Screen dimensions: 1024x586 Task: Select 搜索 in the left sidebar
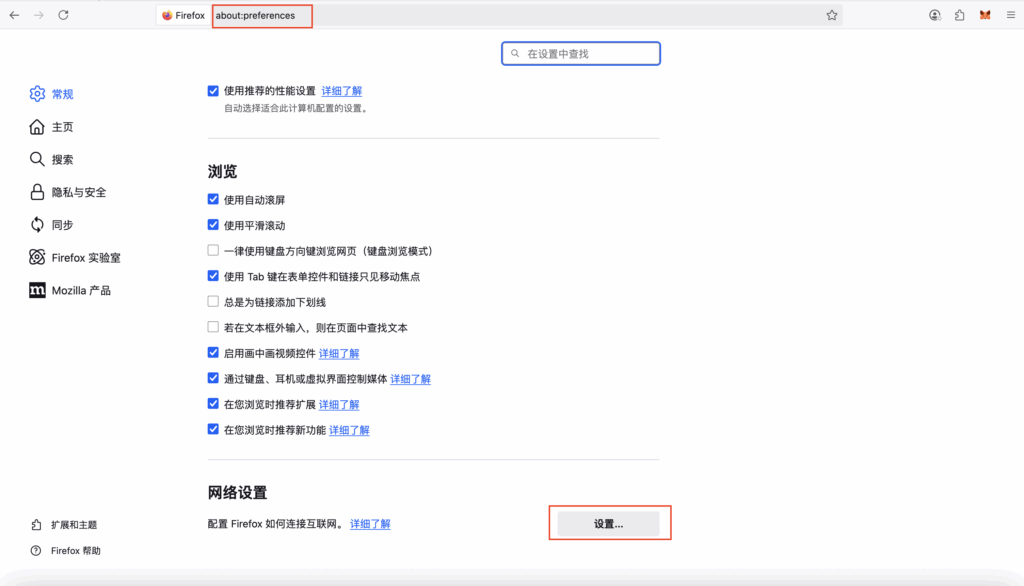pyautogui.click(x=62, y=159)
